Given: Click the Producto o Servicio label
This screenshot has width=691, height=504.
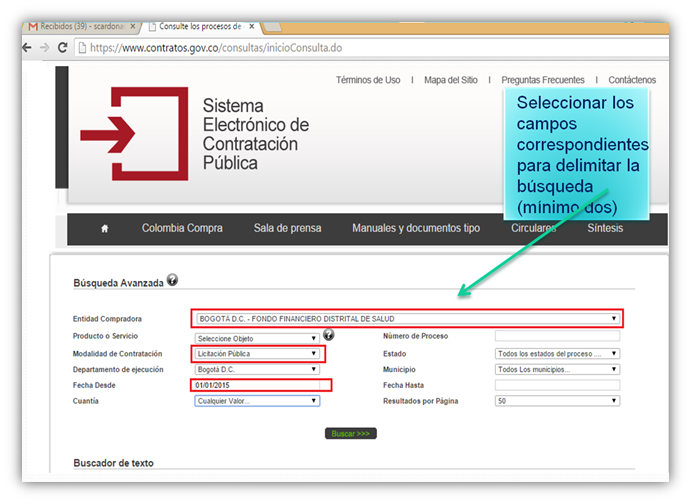Looking at the screenshot, I should (105, 336).
